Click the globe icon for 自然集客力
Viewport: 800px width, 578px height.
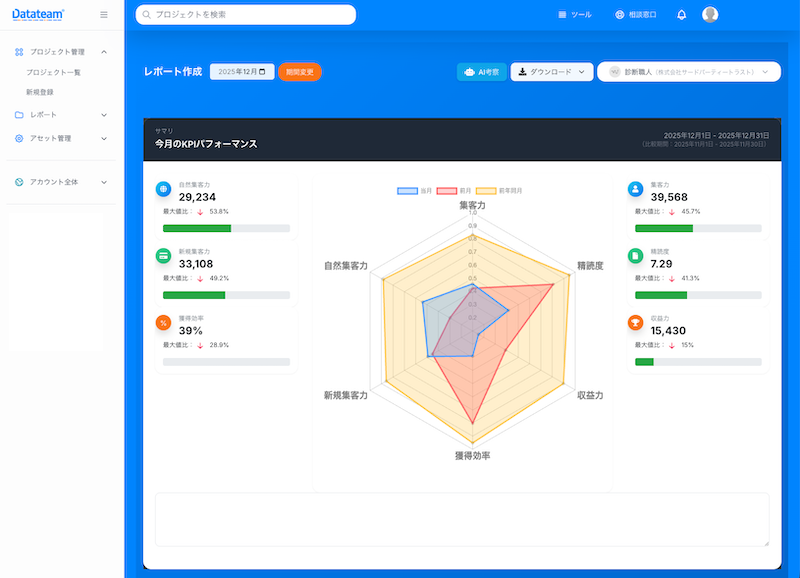[163, 189]
